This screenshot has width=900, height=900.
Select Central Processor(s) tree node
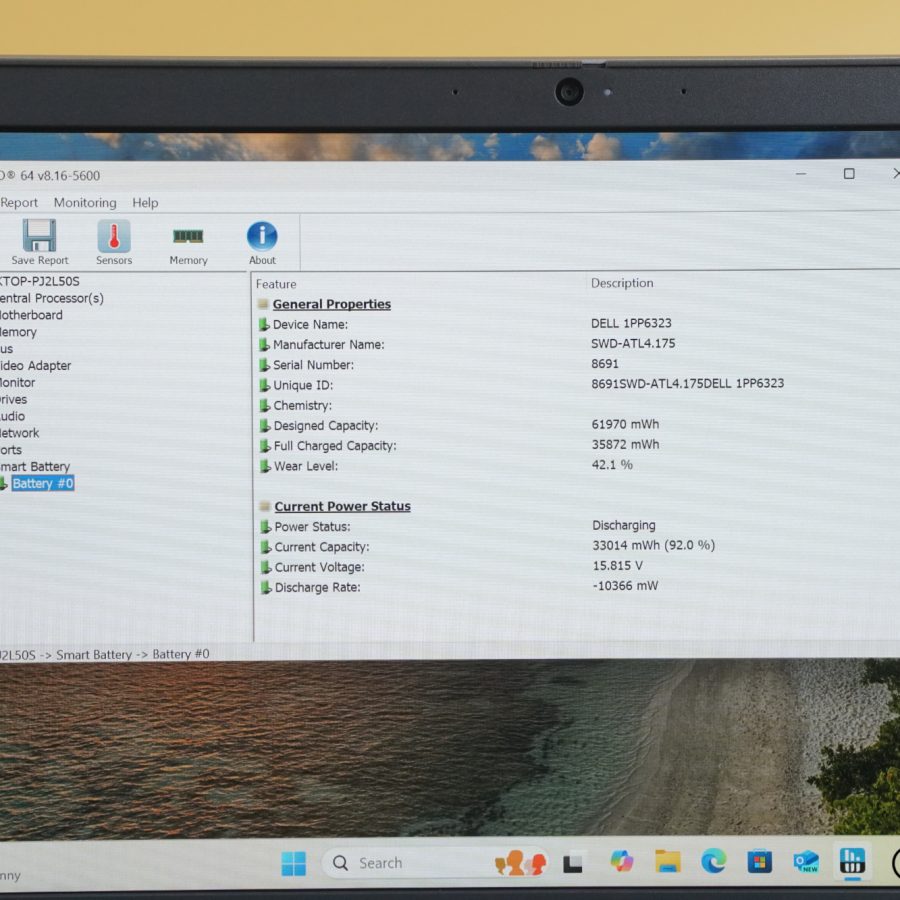(x=52, y=298)
